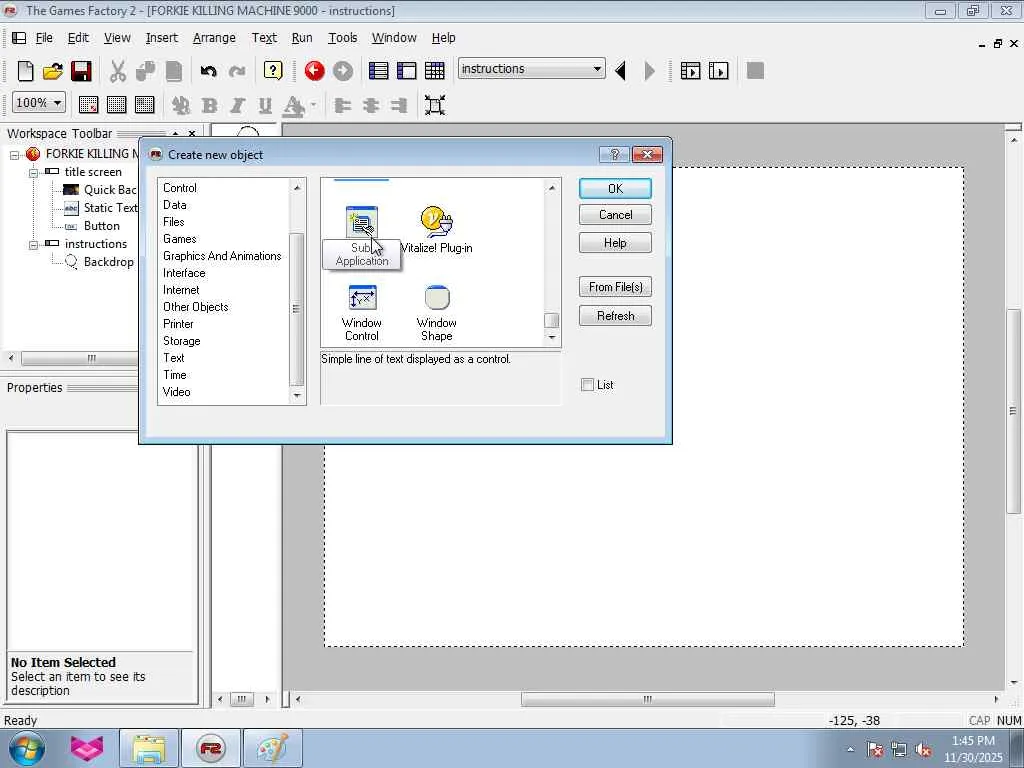
Task: Toggle the List checkbox
Action: [x=587, y=385]
